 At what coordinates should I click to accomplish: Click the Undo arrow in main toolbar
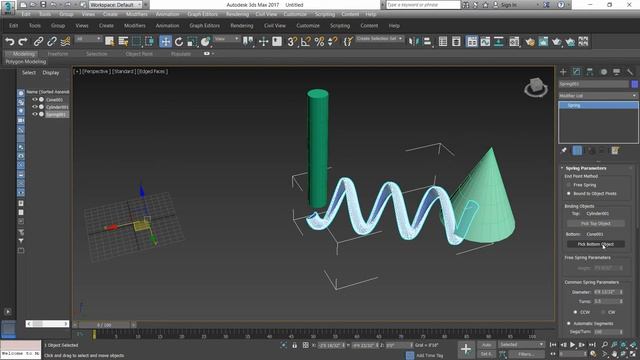point(9,41)
